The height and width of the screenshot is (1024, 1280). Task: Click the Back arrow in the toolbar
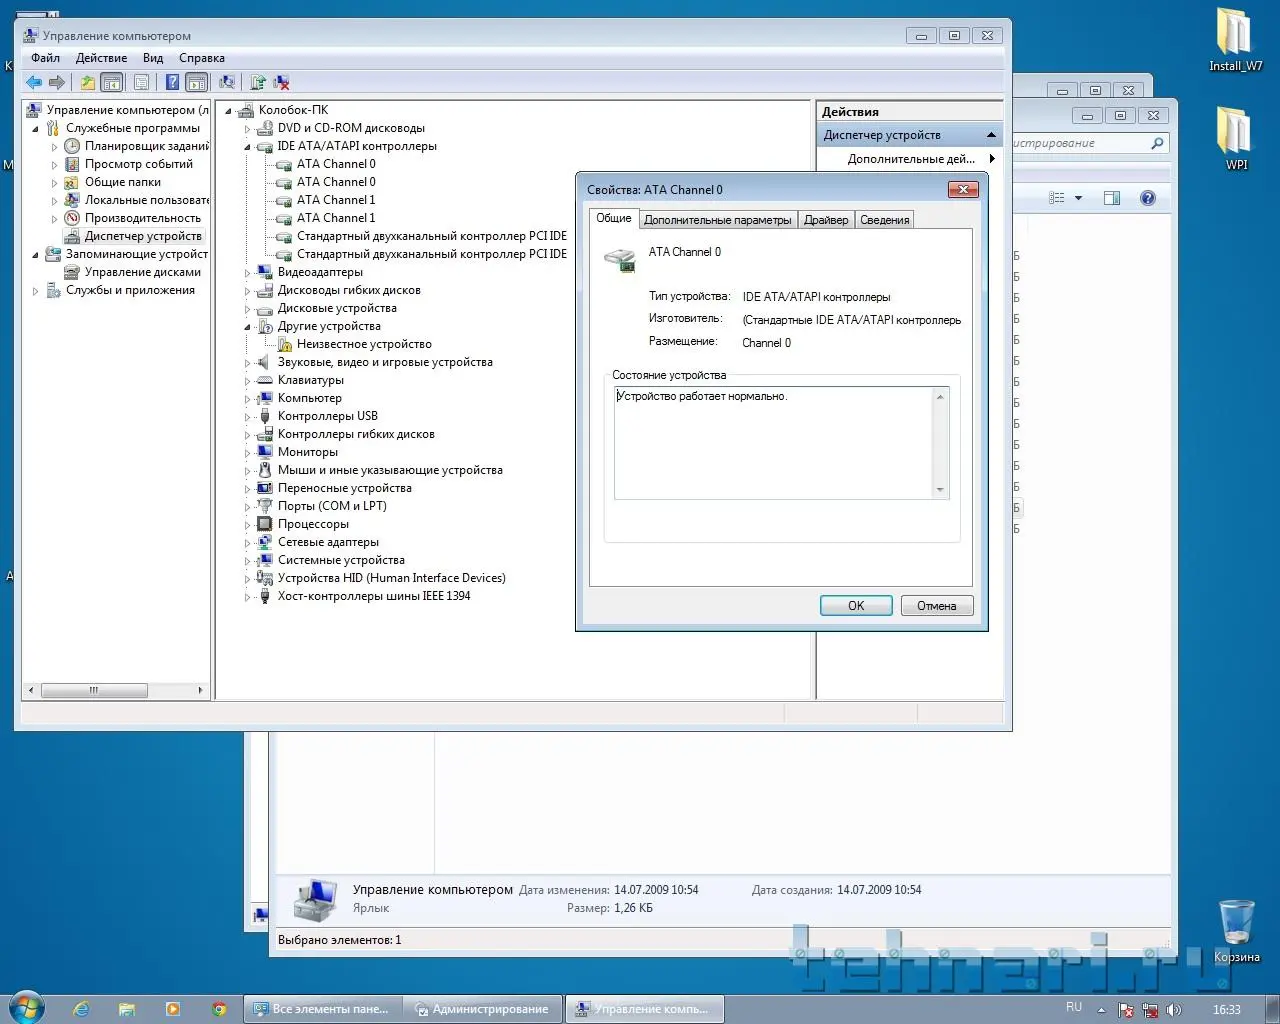34,83
